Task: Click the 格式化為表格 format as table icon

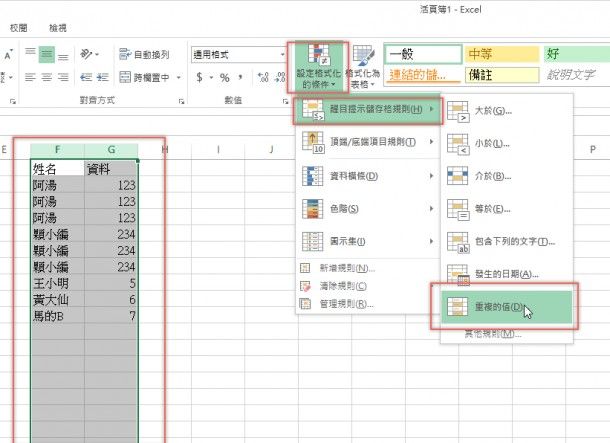Action: [x=363, y=67]
